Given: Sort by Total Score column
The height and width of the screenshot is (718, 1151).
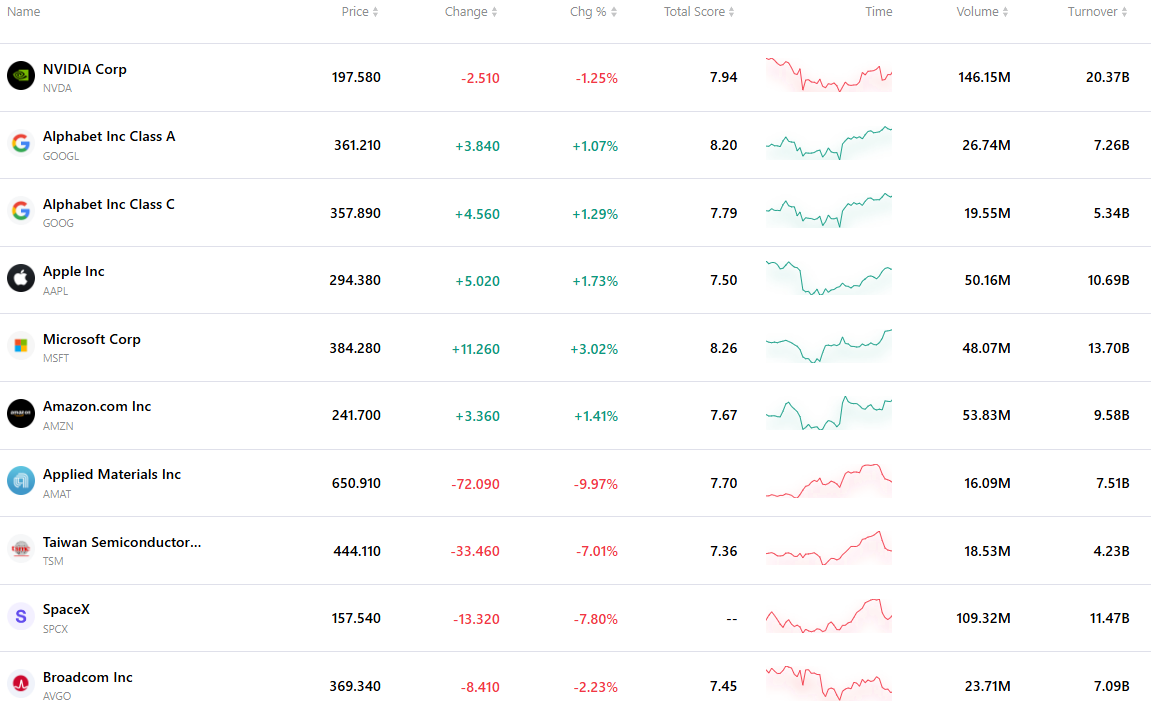Looking at the screenshot, I should 699,12.
